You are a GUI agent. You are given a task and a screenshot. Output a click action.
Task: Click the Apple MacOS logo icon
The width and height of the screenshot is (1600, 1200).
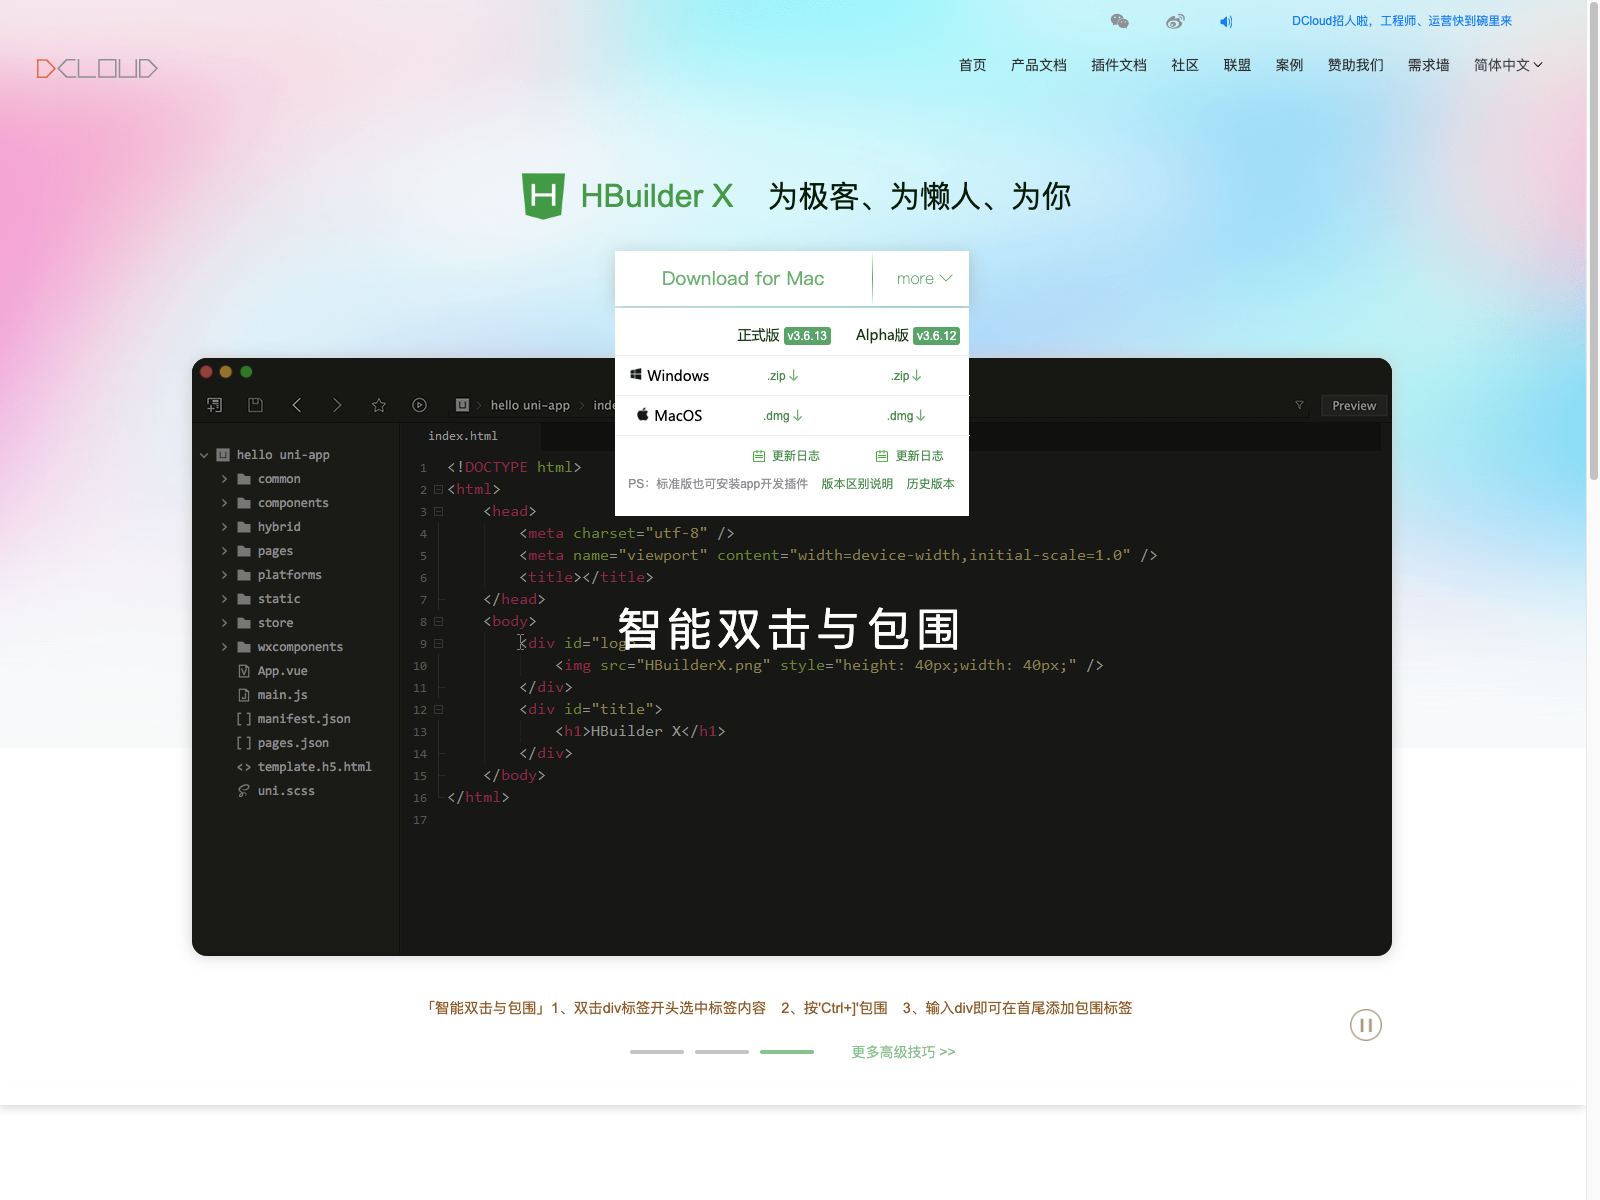(x=643, y=414)
